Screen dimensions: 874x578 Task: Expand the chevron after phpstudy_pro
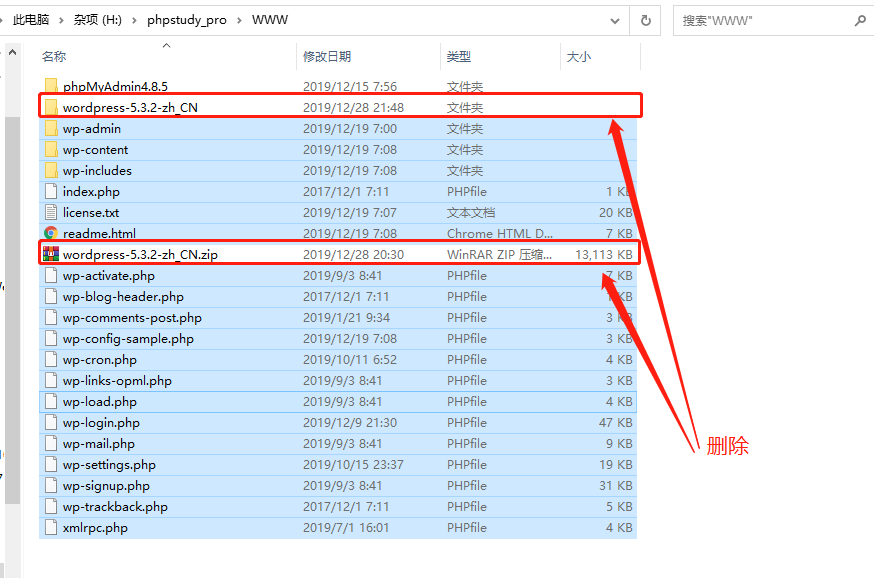pyautogui.click(x=239, y=21)
